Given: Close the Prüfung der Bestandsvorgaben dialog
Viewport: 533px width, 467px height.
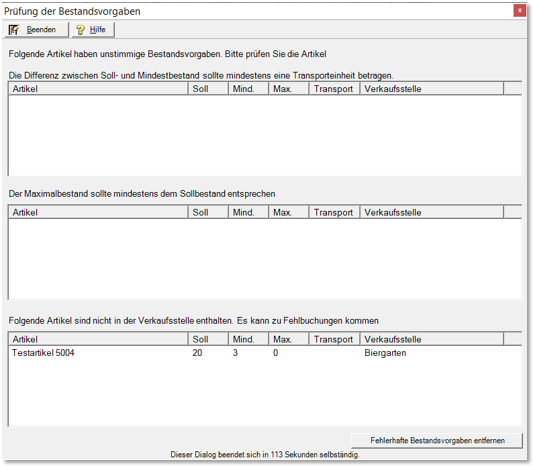Looking at the screenshot, I should [519, 11].
